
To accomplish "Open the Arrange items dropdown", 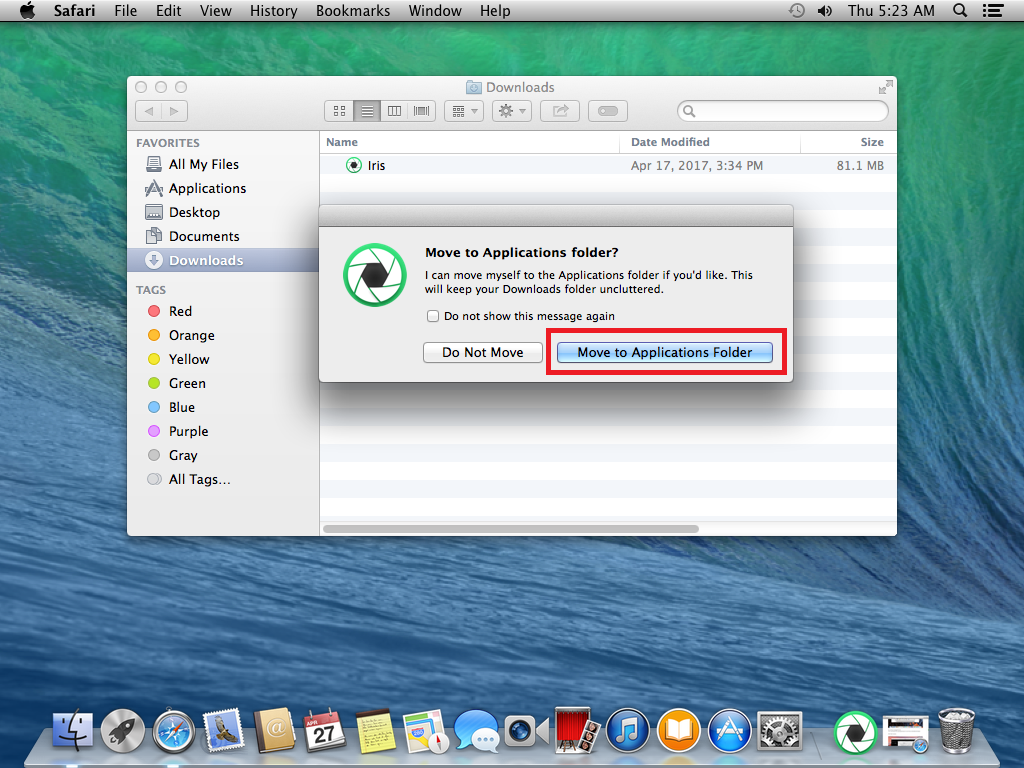I will click(x=464, y=111).
